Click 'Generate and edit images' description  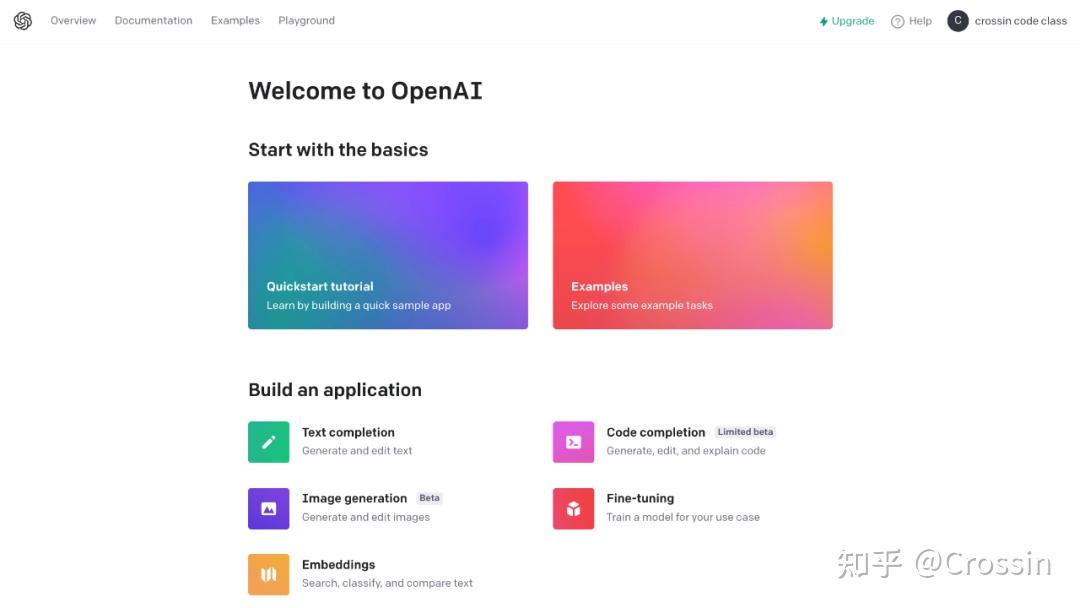[x=366, y=517]
